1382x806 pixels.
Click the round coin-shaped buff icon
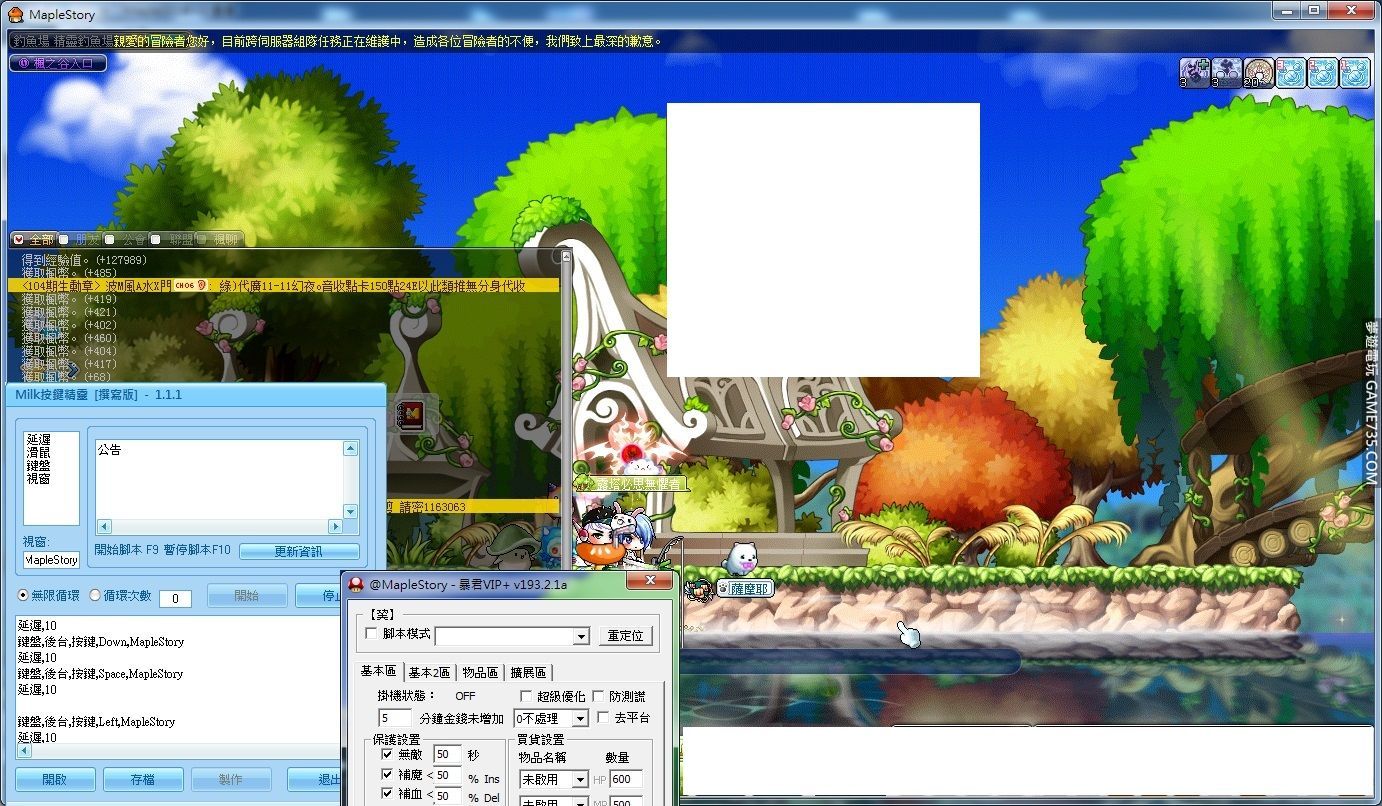pos(1258,73)
